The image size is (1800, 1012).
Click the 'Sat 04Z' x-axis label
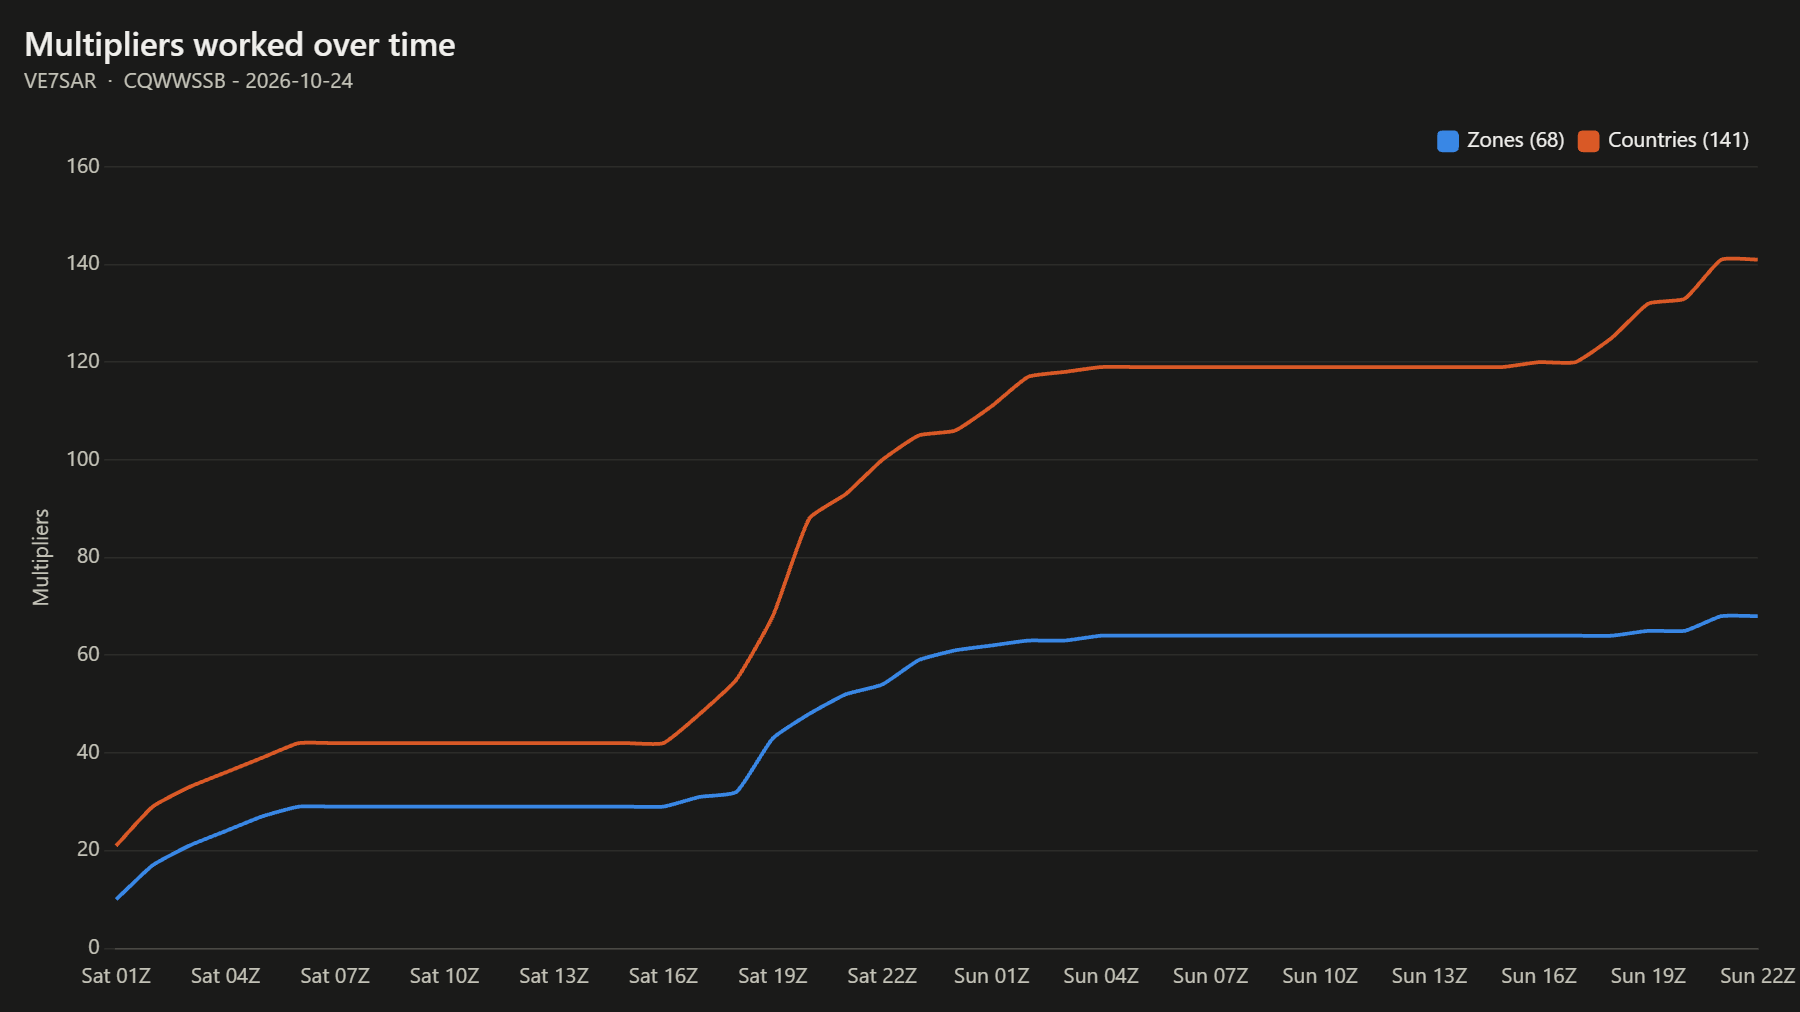(x=226, y=976)
